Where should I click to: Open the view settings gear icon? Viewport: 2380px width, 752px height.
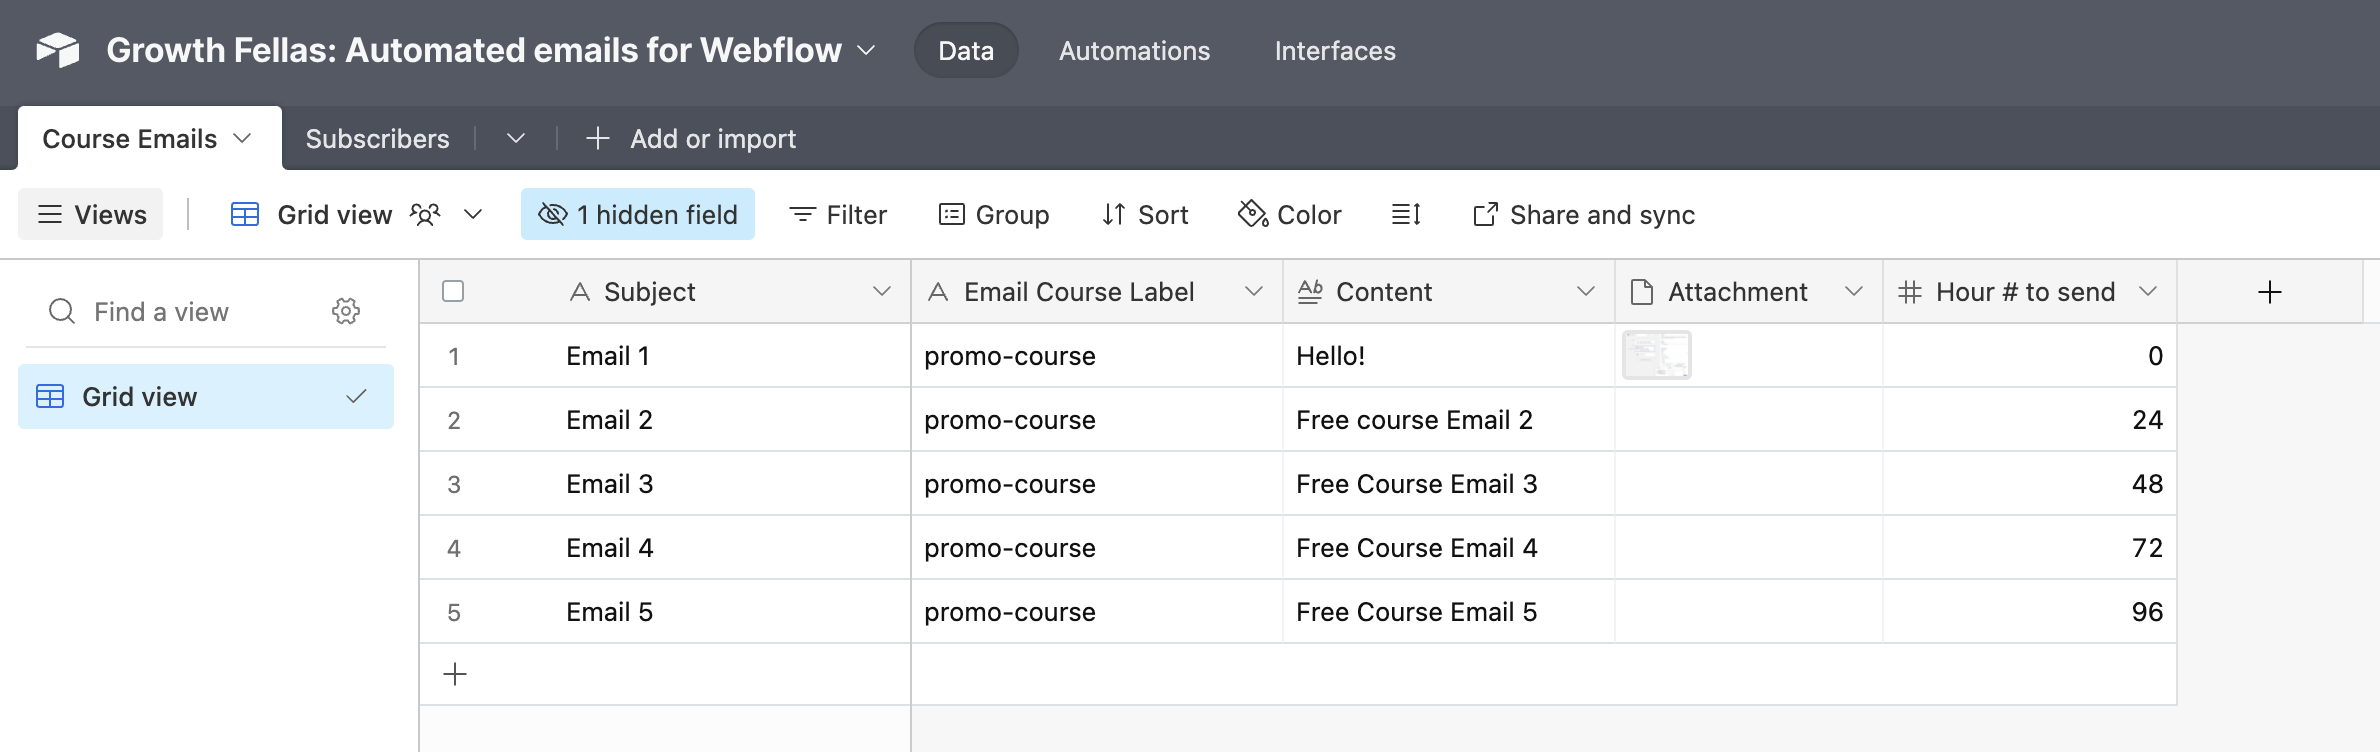pos(346,311)
